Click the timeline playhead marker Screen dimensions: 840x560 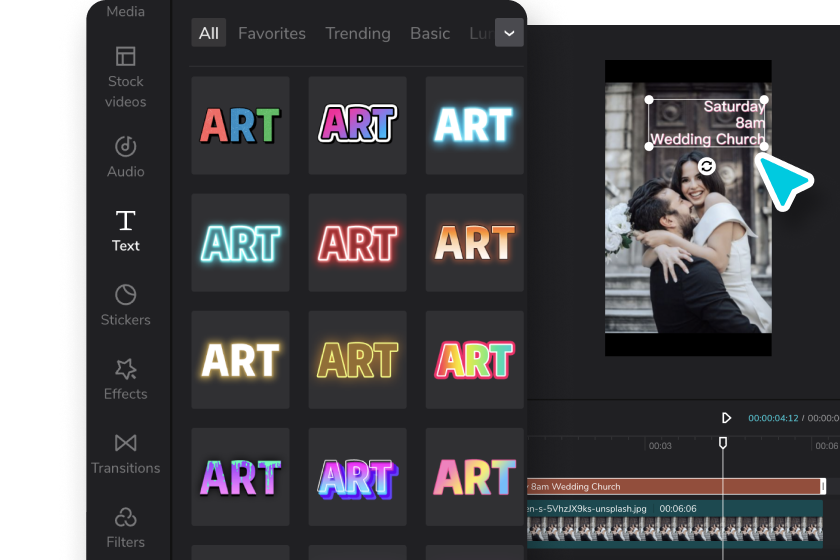pos(723,443)
